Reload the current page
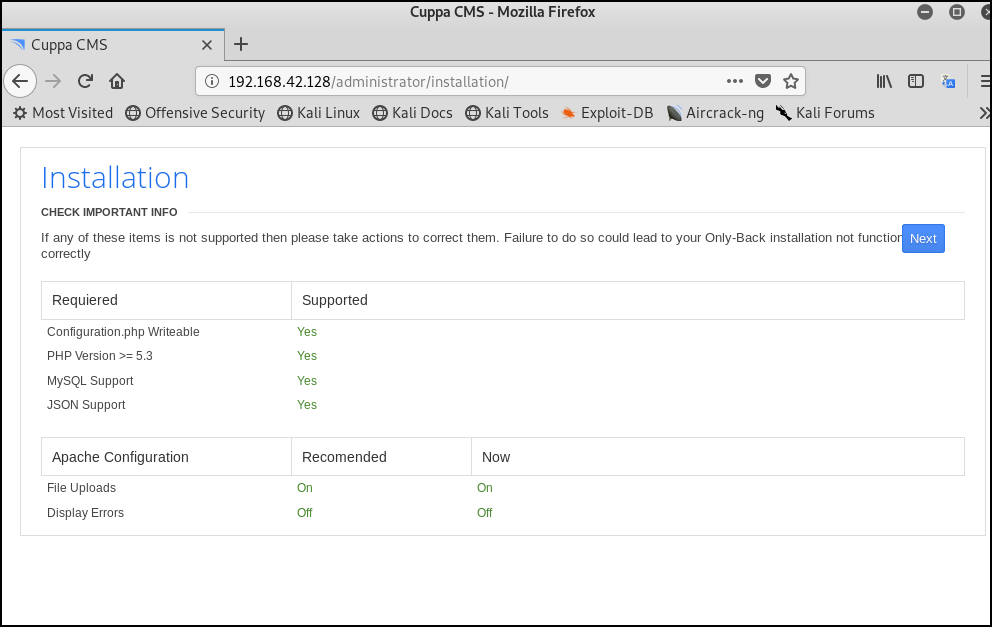The width and height of the screenshot is (992, 627). click(85, 82)
